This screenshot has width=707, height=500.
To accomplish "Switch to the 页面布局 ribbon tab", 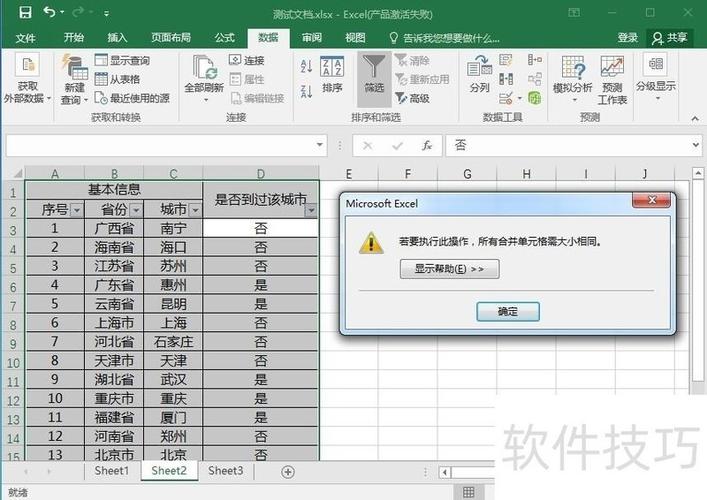I will click(x=171, y=37).
